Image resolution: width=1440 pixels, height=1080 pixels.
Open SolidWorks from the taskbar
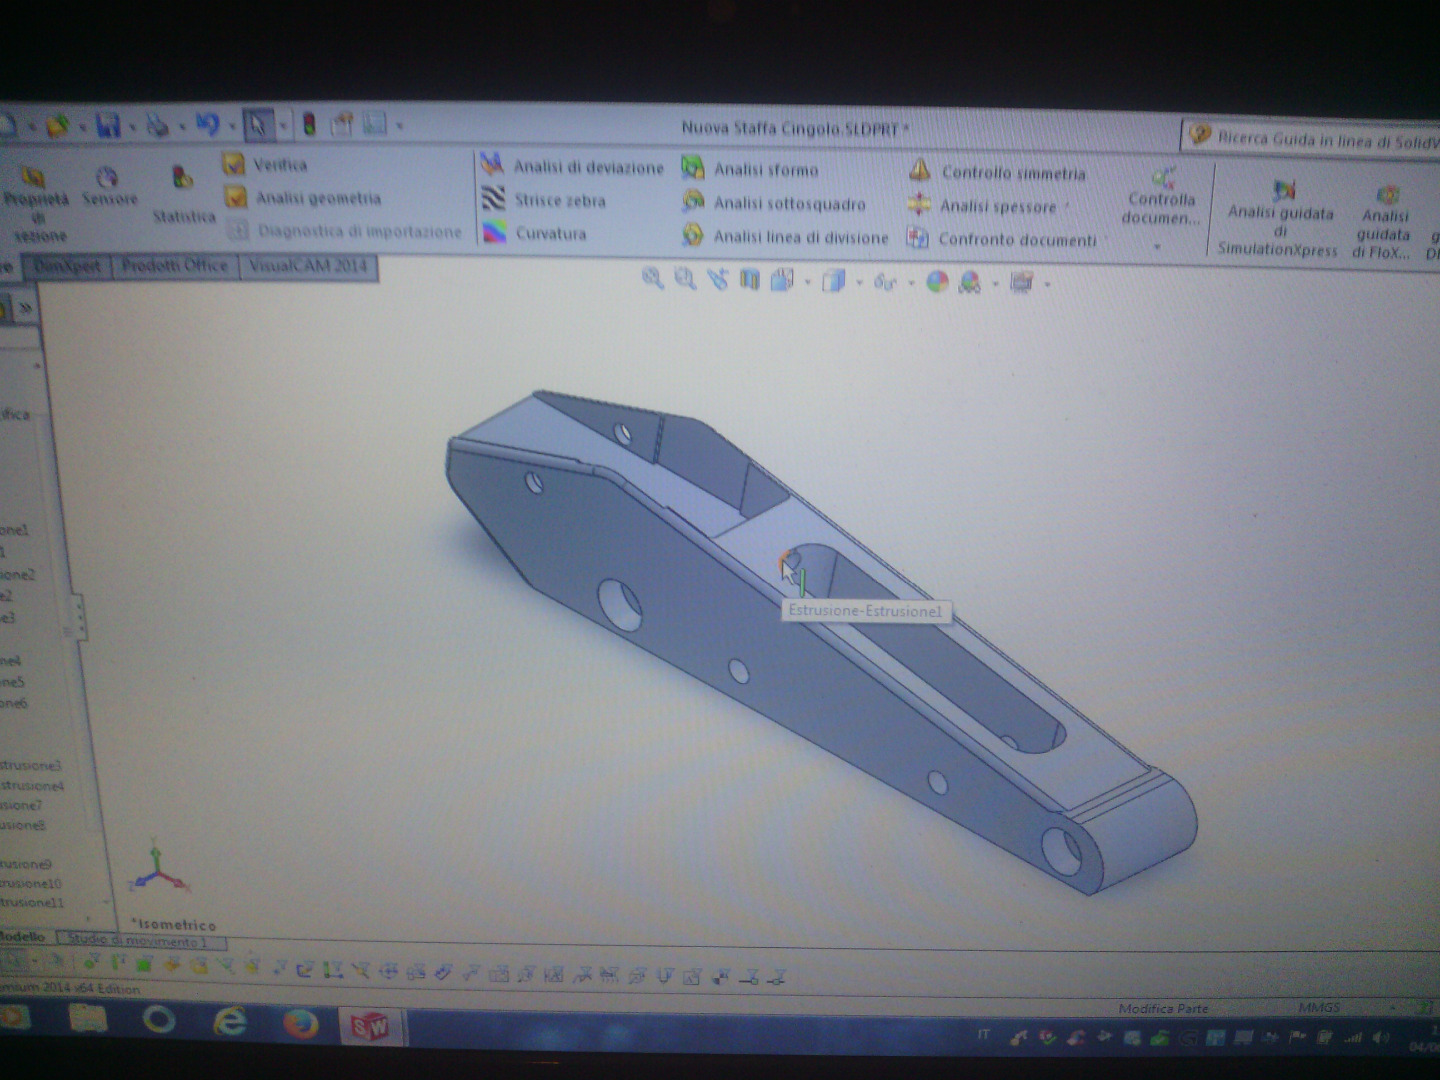point(368,1026)
